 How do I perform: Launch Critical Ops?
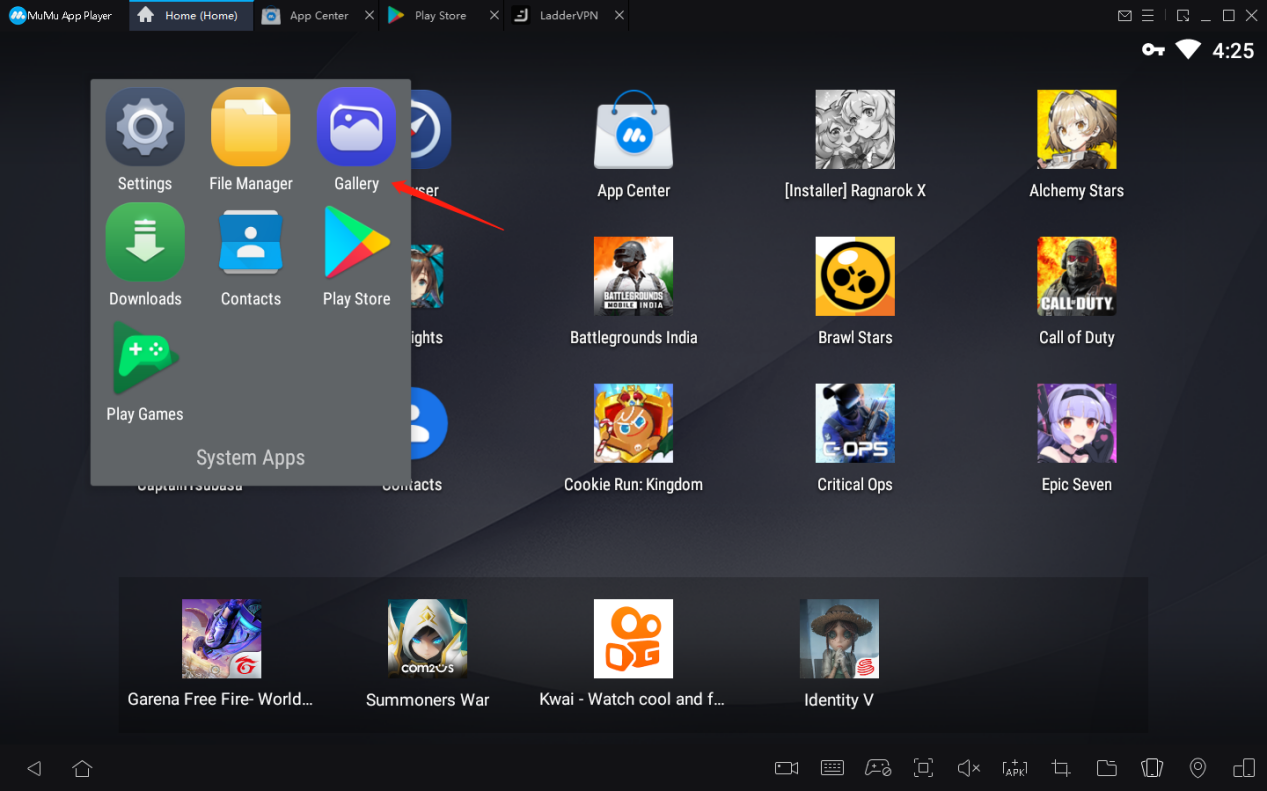tap(855, 424)
